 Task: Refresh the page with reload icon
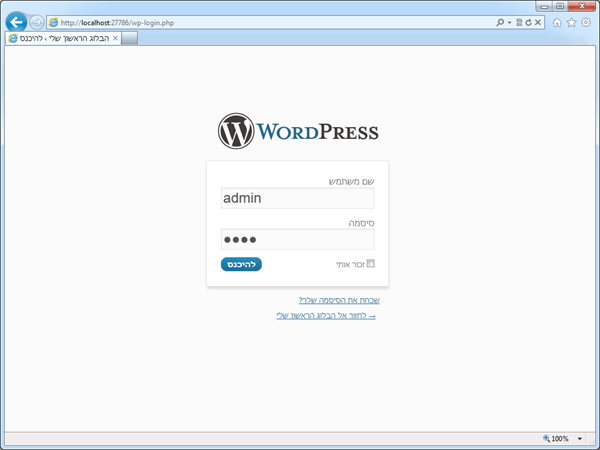point(528,23)
